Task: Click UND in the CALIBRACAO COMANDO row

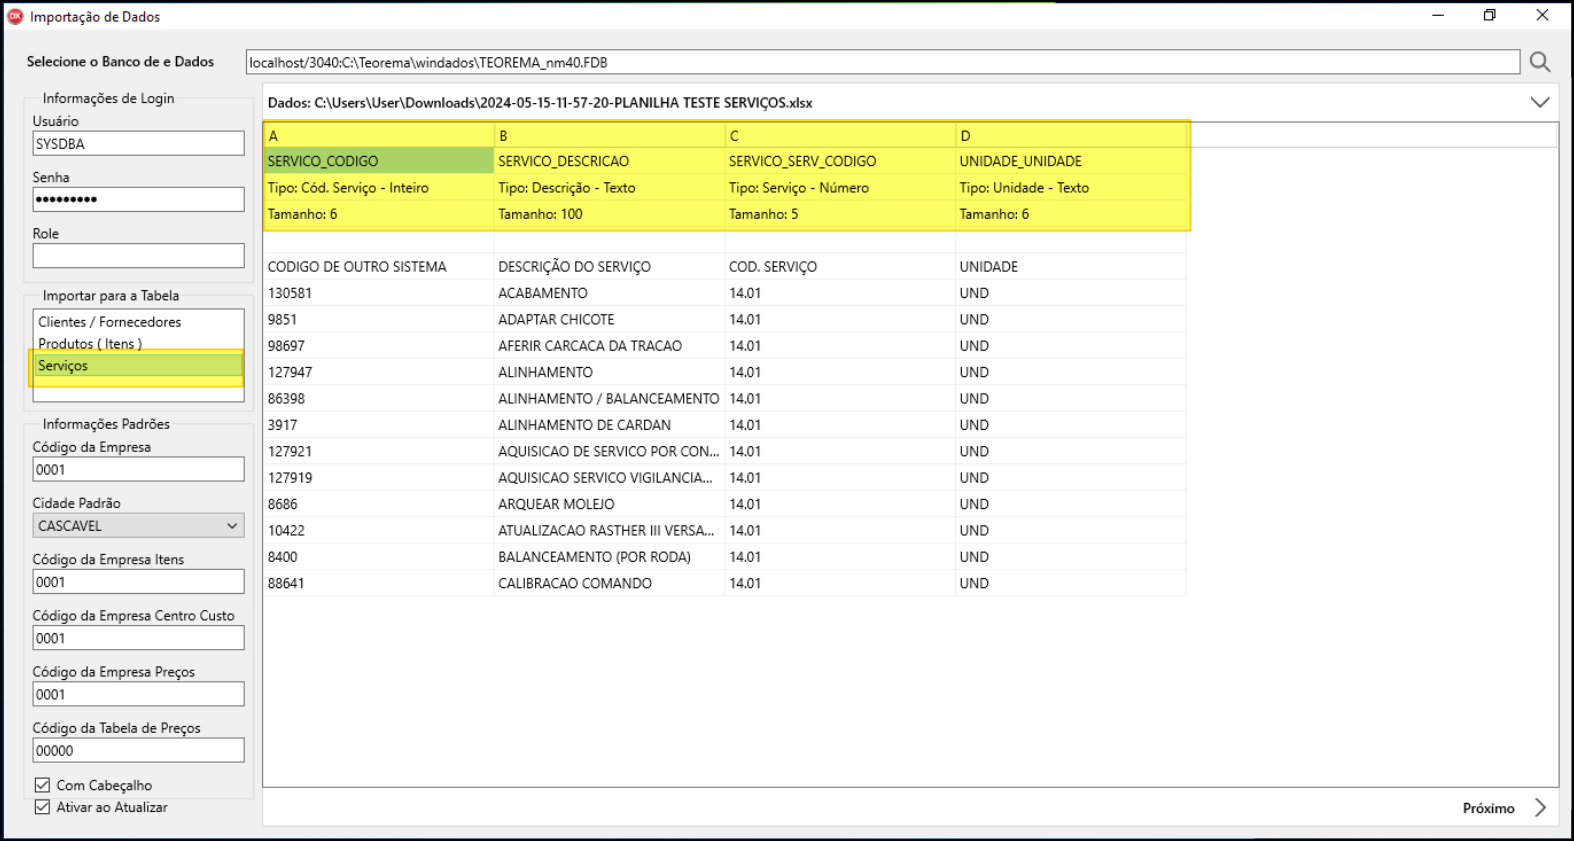Action: click(1071, 583)
